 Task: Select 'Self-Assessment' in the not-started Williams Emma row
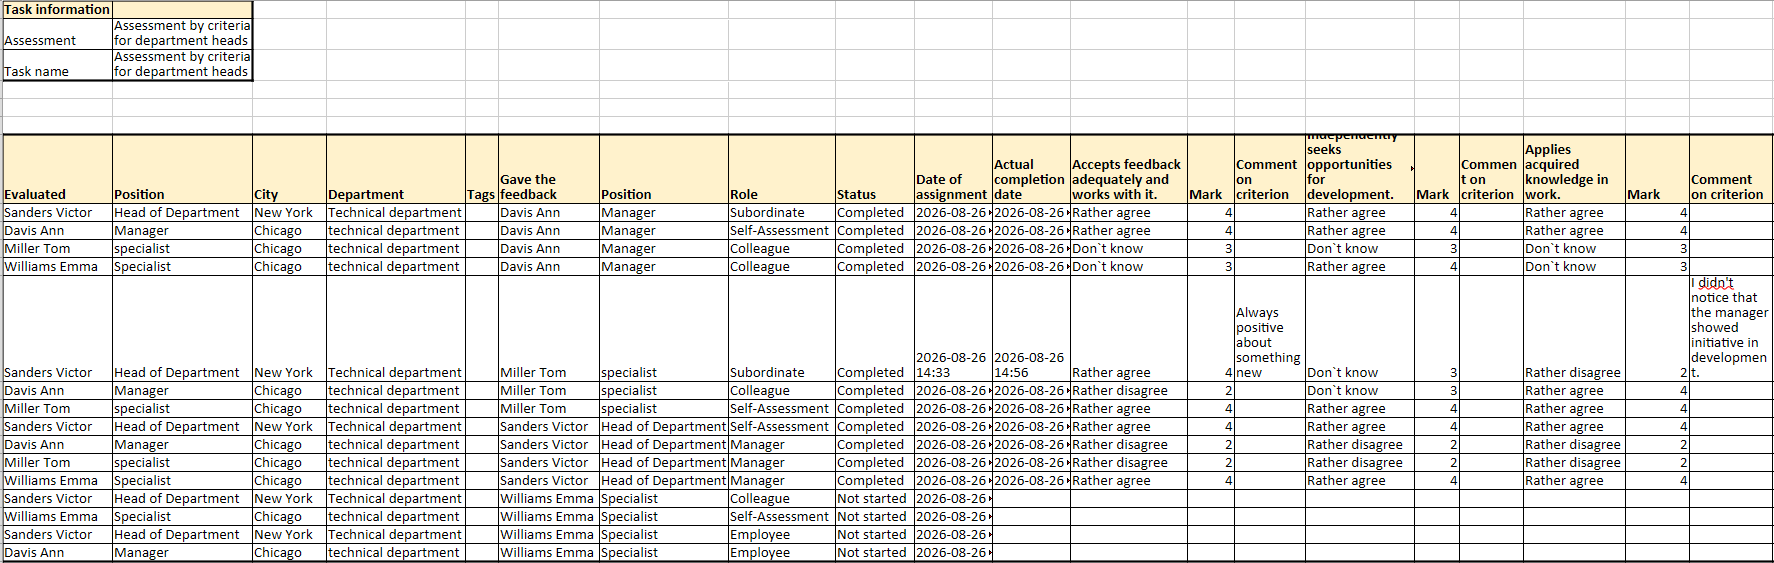782,517
